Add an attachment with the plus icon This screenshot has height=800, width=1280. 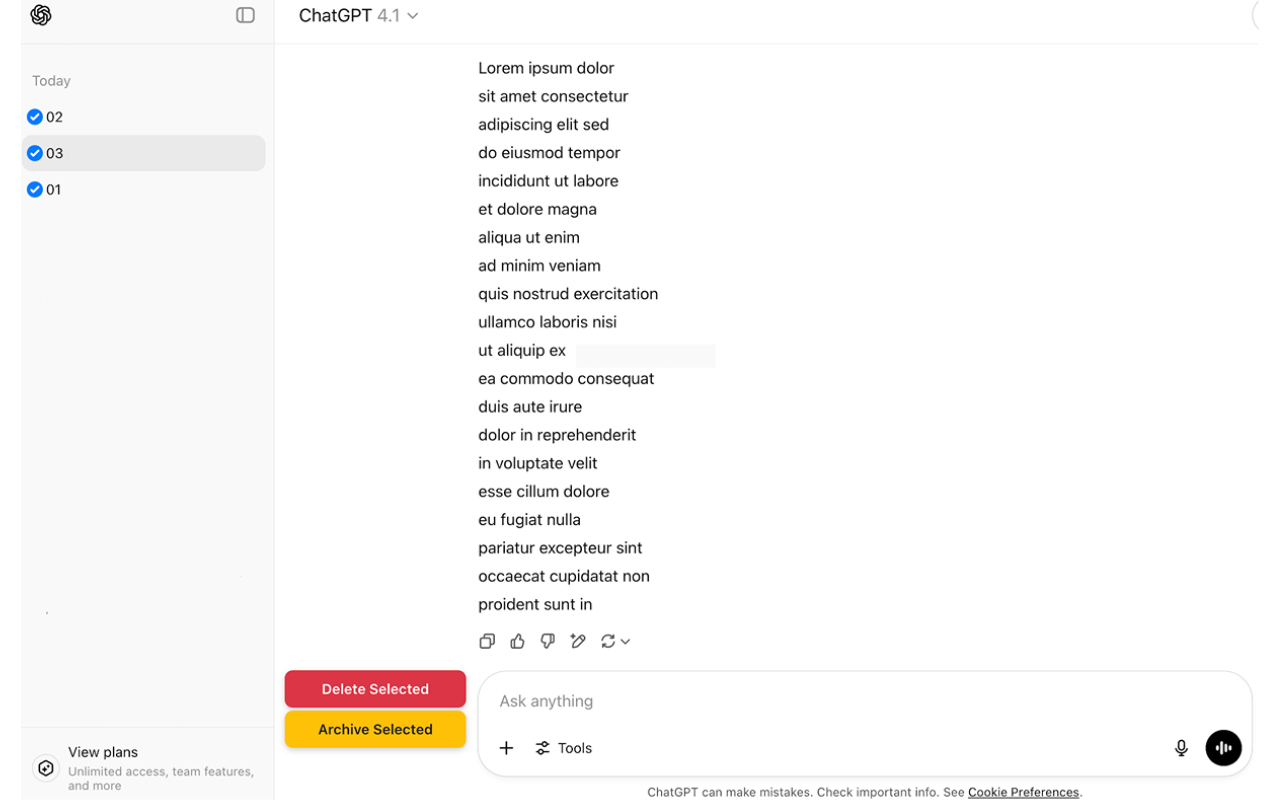(506, 748)
